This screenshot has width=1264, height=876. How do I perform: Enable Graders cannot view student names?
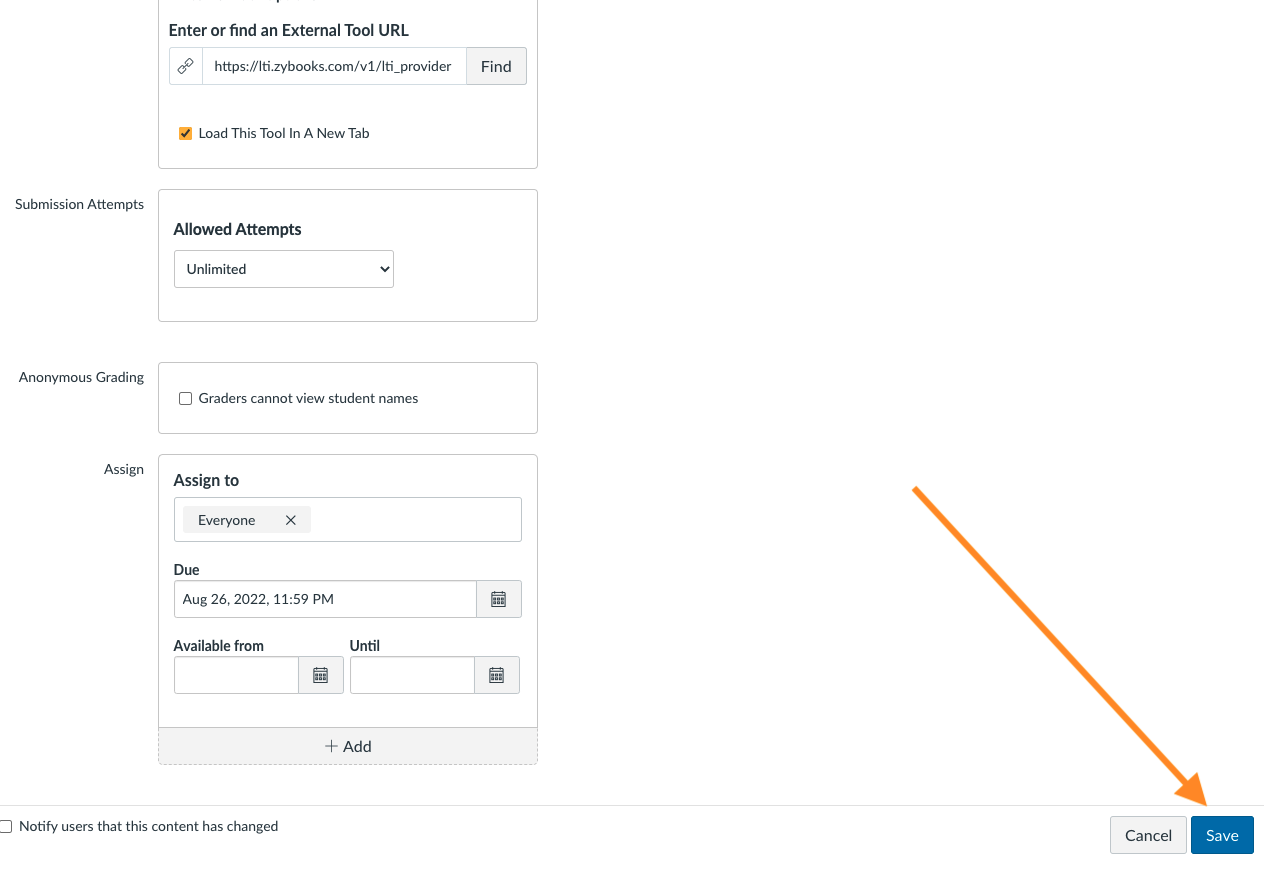click(x=185, y=398)
